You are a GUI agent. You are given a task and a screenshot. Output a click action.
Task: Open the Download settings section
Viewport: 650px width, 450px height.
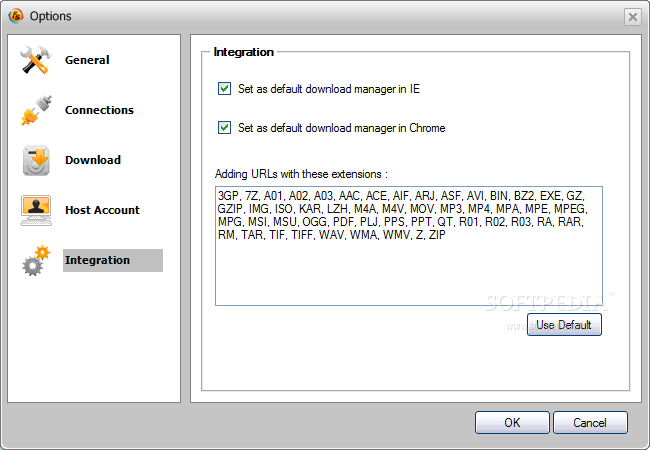pos(93,160)
